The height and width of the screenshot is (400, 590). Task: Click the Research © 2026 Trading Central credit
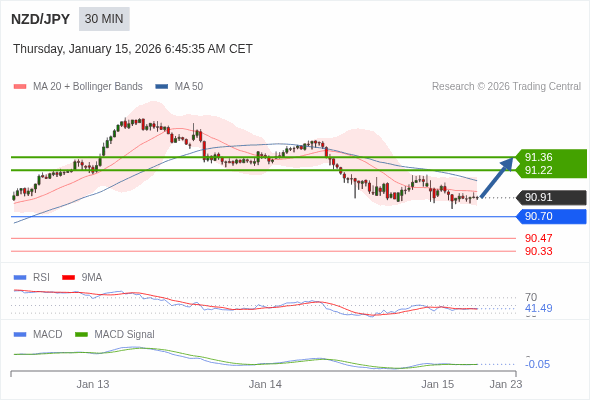point(506,87)
